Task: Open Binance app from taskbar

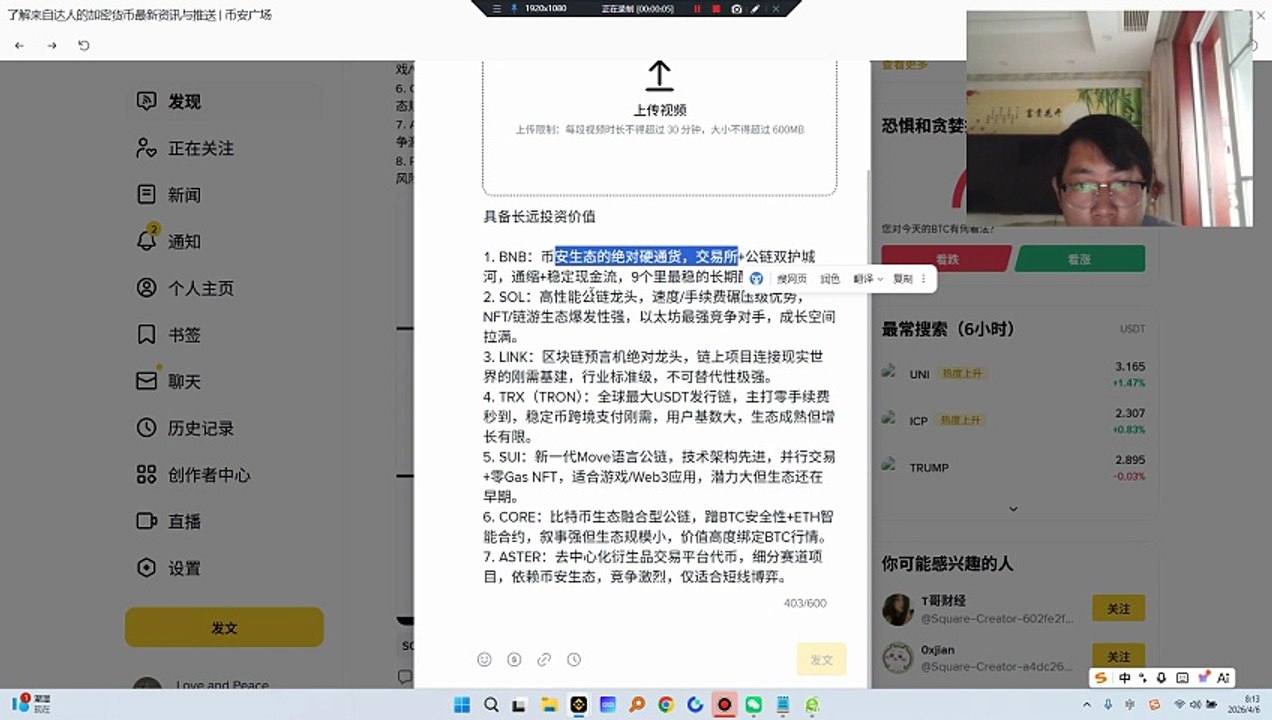Action: 578,705
